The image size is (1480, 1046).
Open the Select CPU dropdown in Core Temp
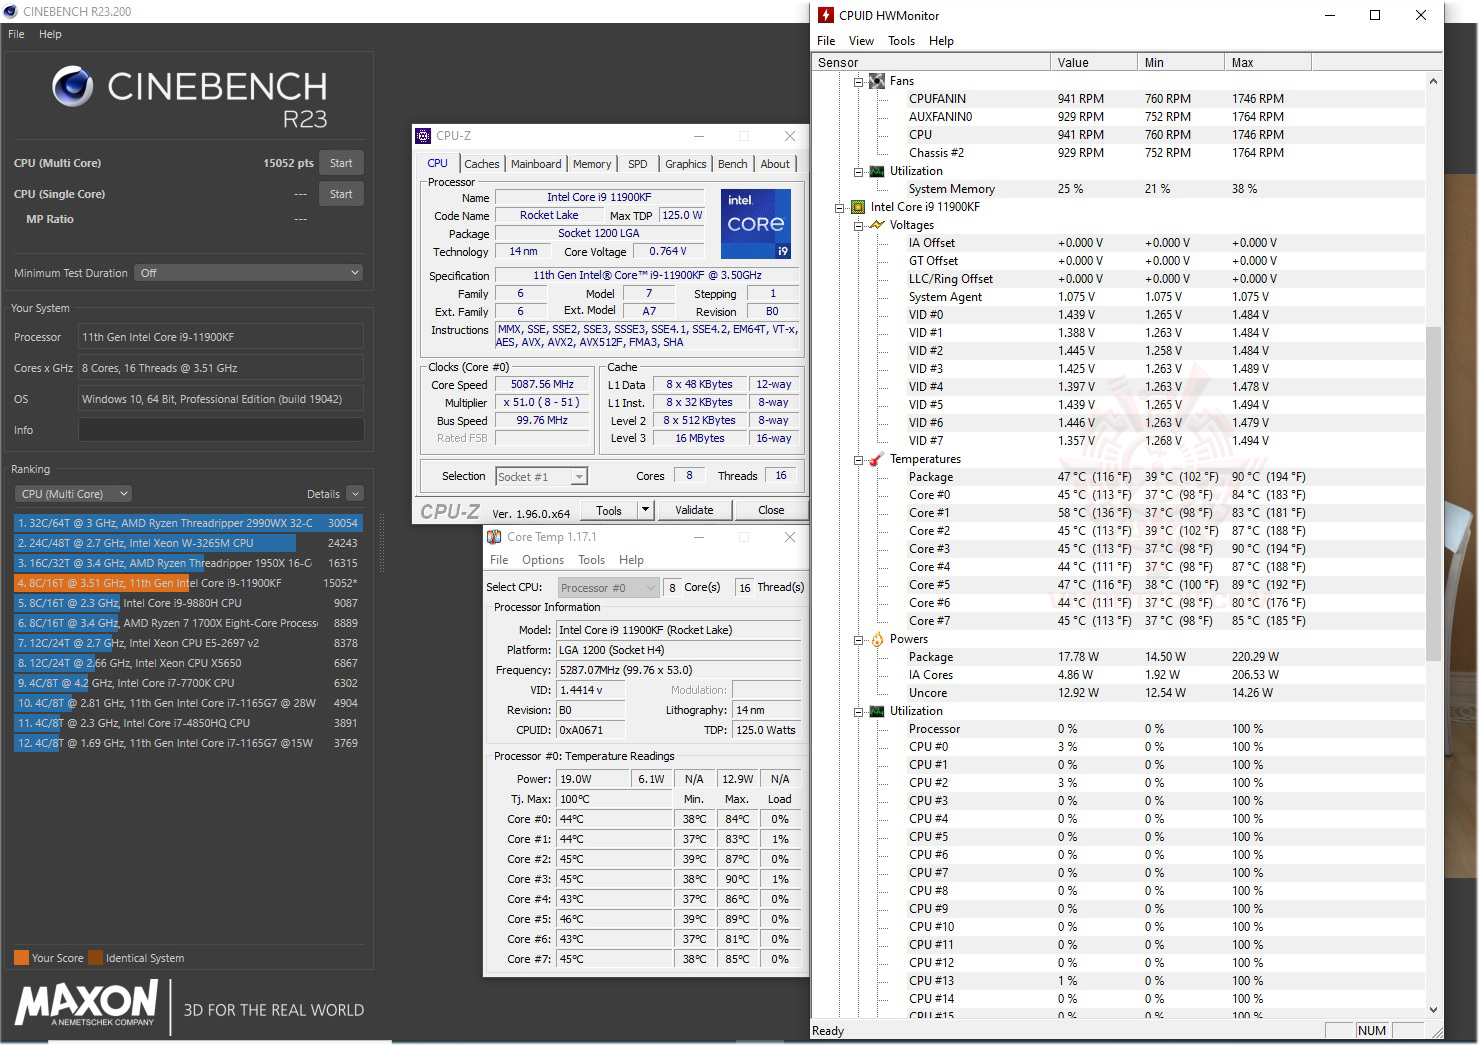tap(607, 588)
